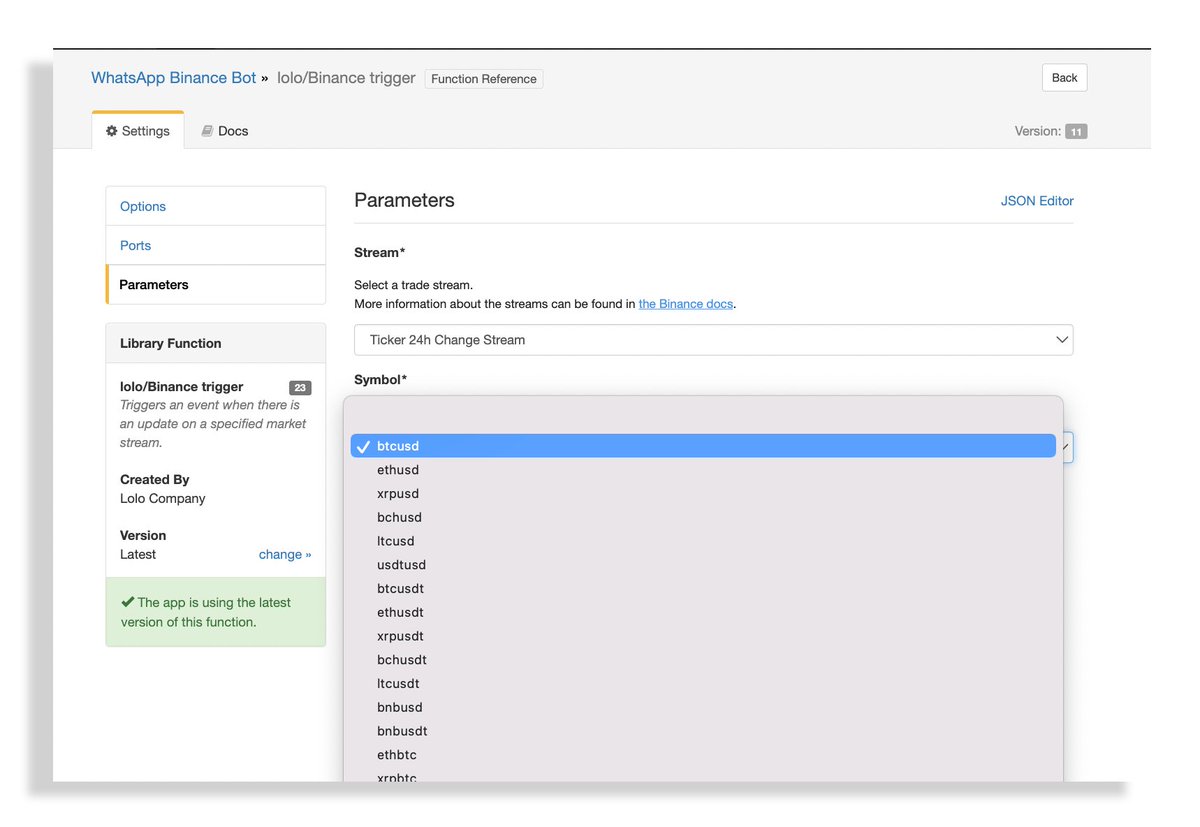Click the Lolo Company creator name
The height and width of the screenshot is (827, 1200).
163,498
